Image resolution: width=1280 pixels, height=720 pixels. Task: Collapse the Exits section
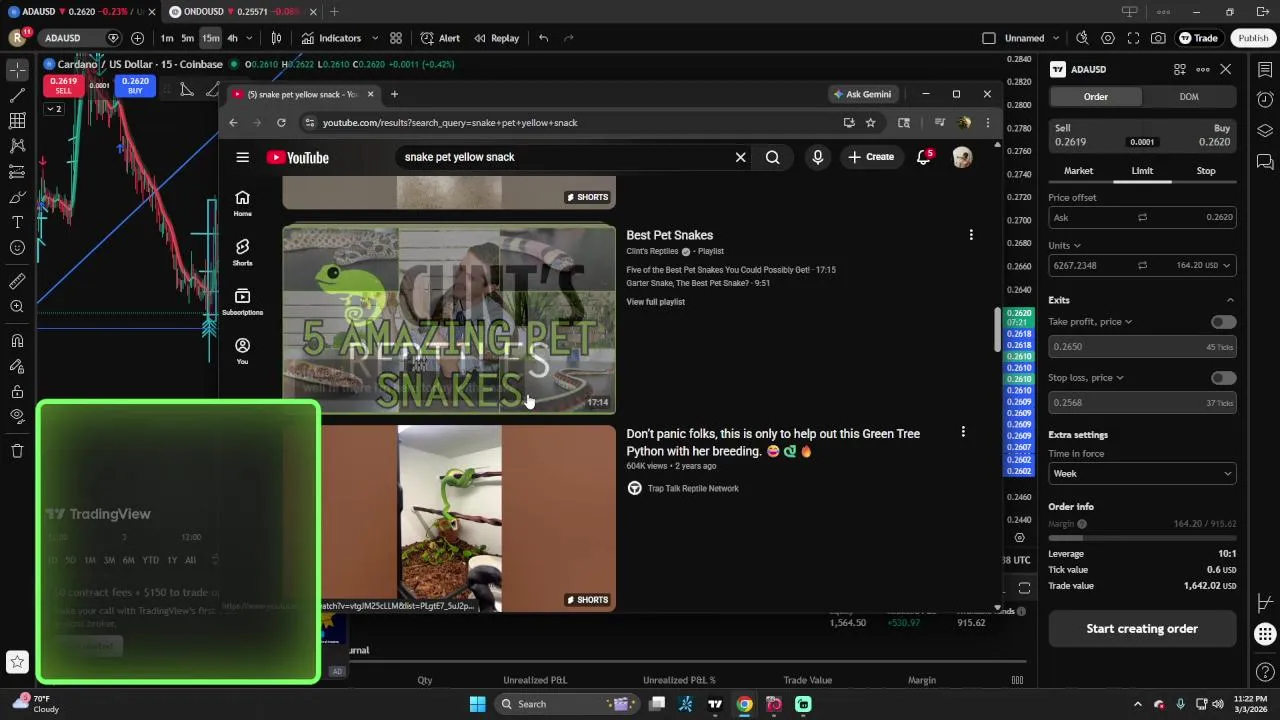coord(1230,300)
